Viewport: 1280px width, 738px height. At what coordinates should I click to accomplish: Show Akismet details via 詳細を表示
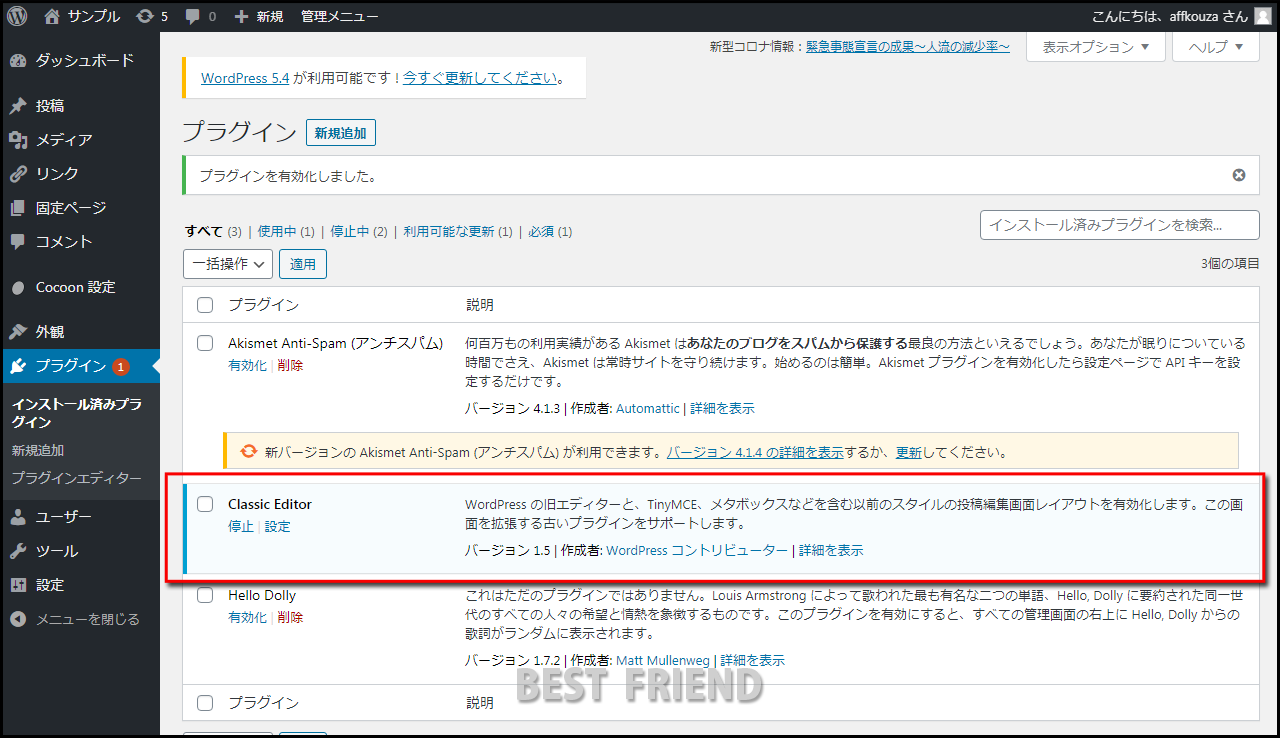click(722, 409)
